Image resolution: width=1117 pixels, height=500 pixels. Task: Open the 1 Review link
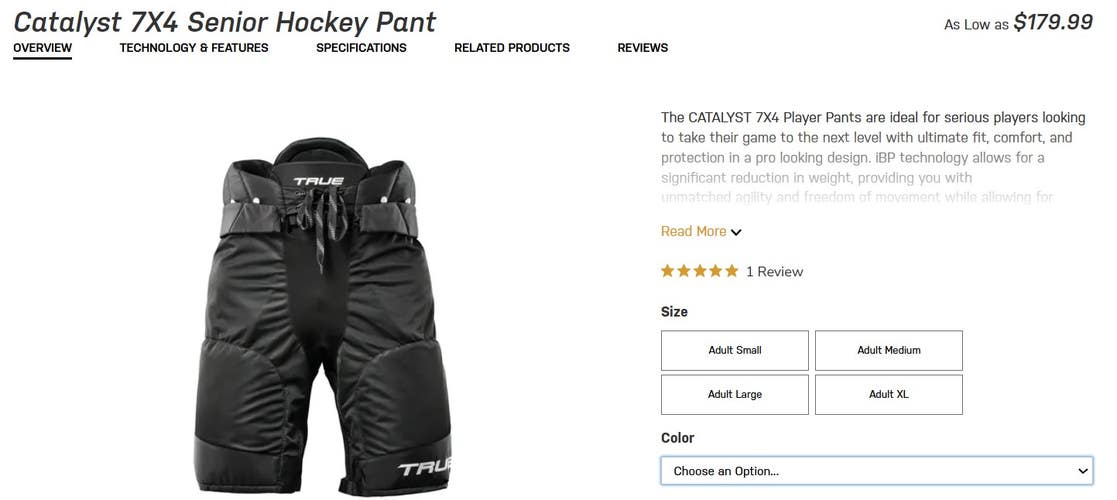pos(774,272)
